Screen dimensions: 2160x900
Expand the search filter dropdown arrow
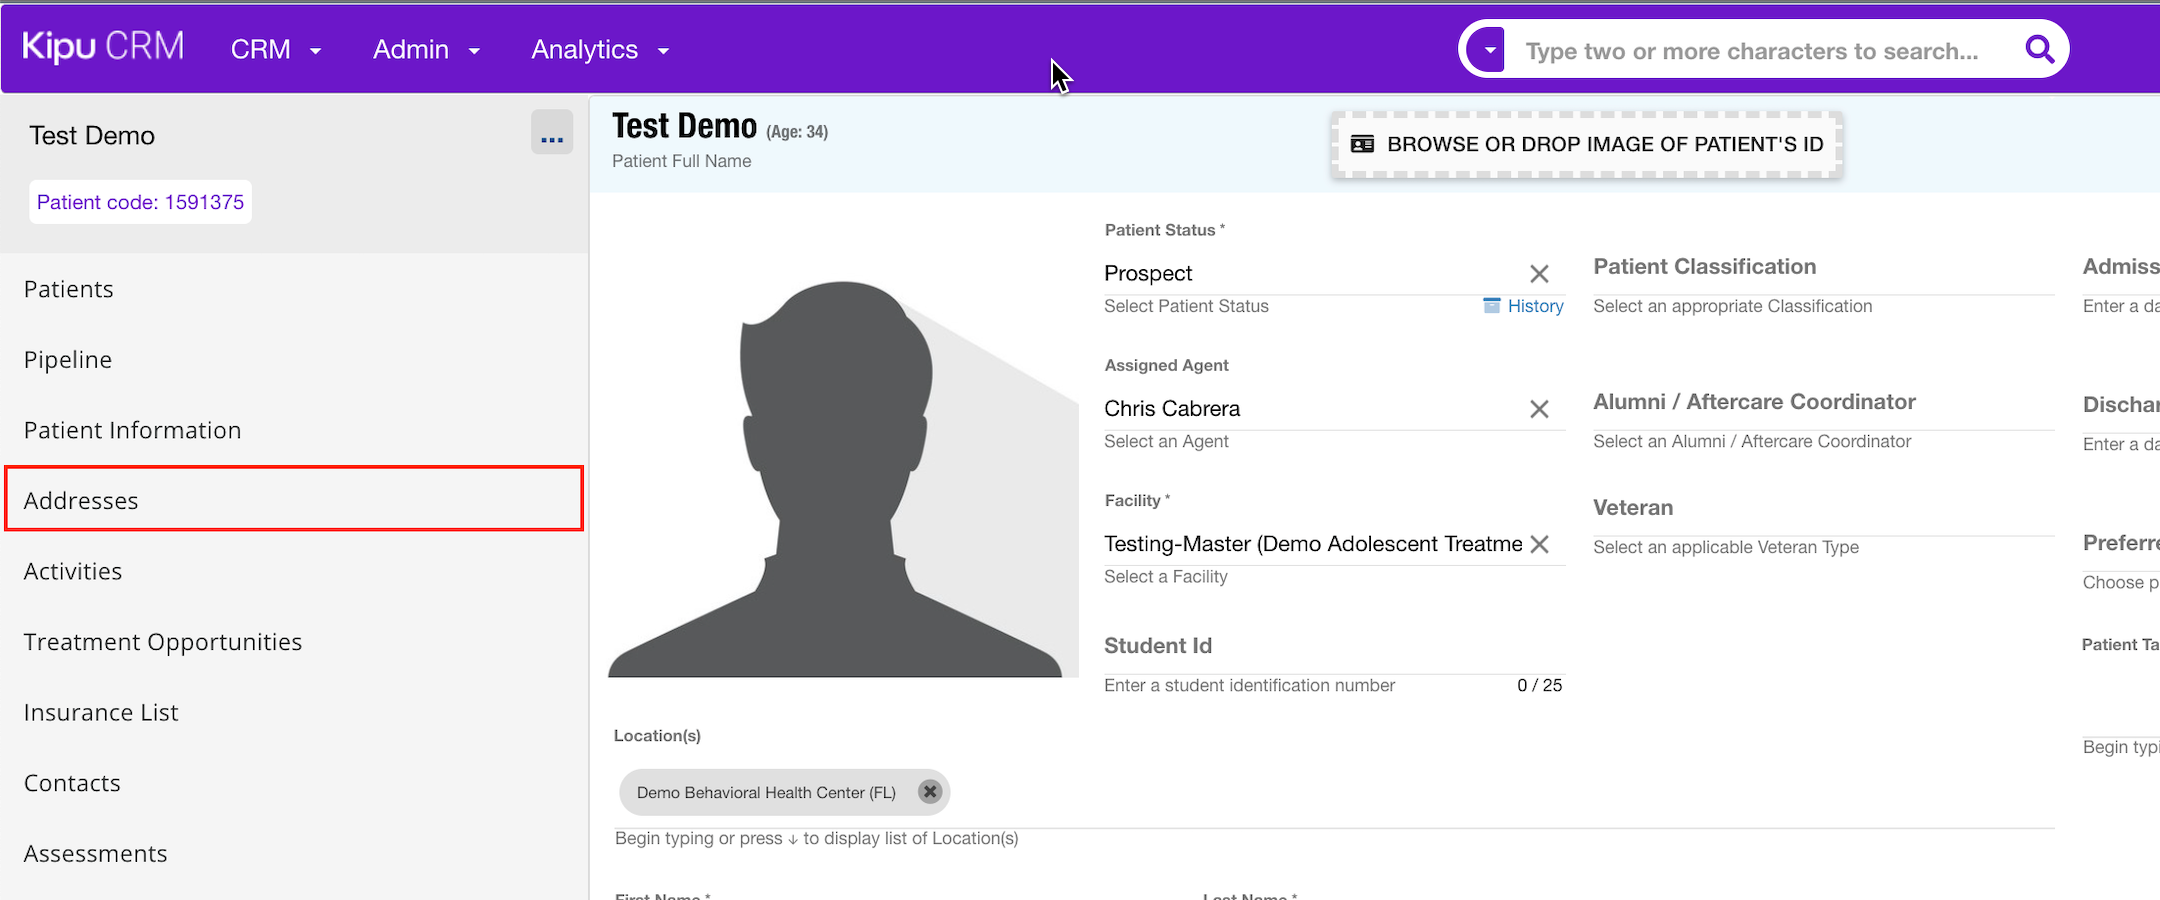click(1489, 49)
